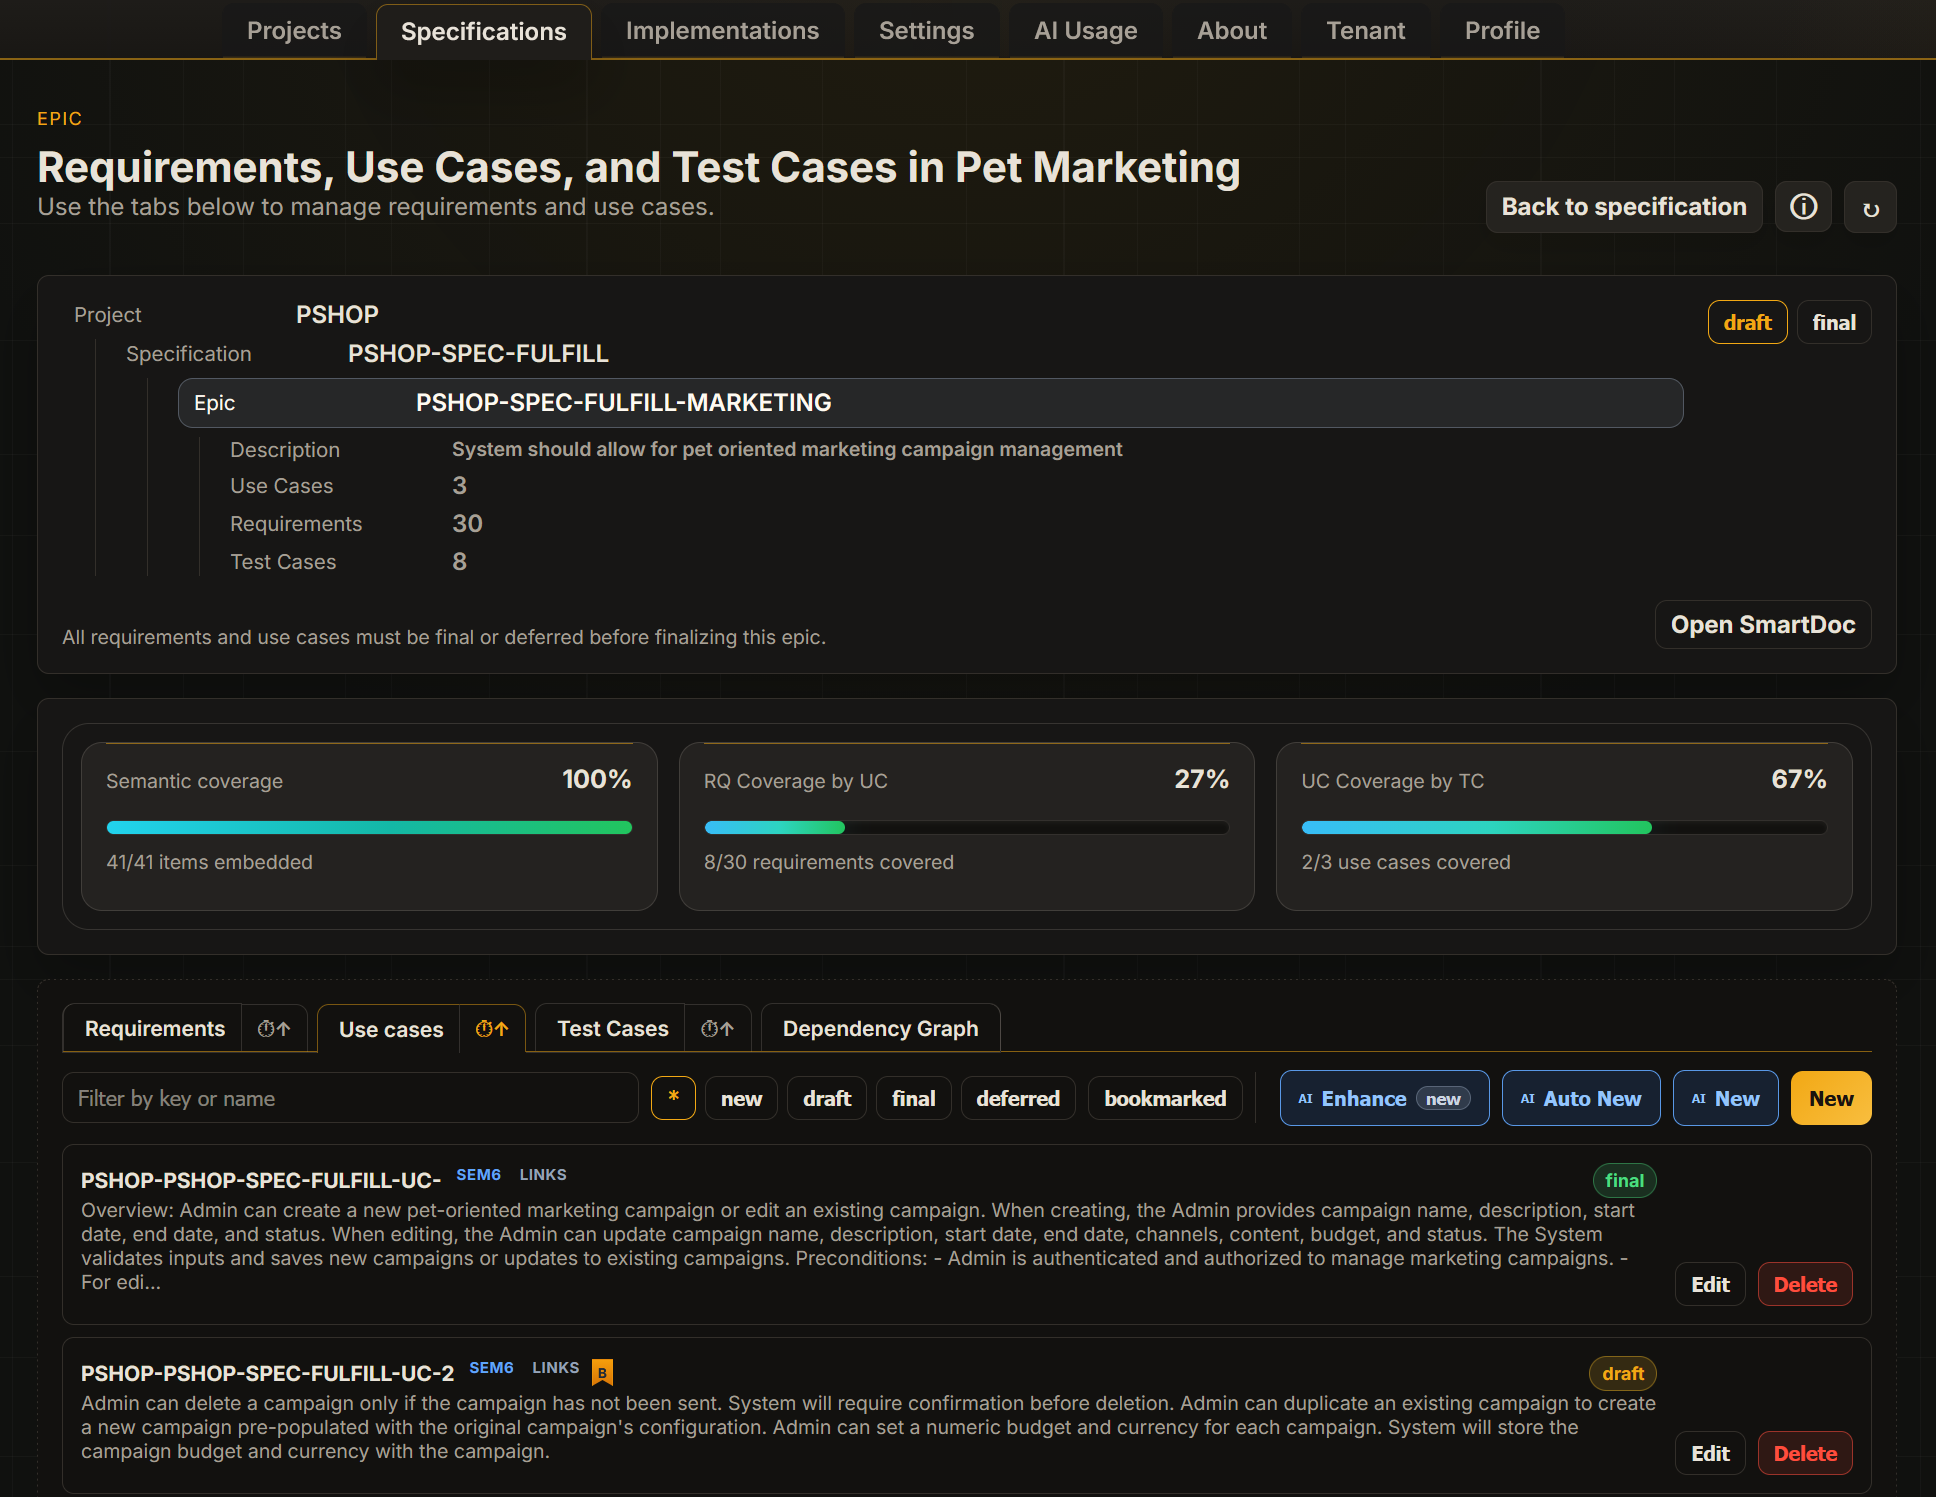Toggle the 'draft' status filter chip

pyautogui.click(x=827, y=1098)
